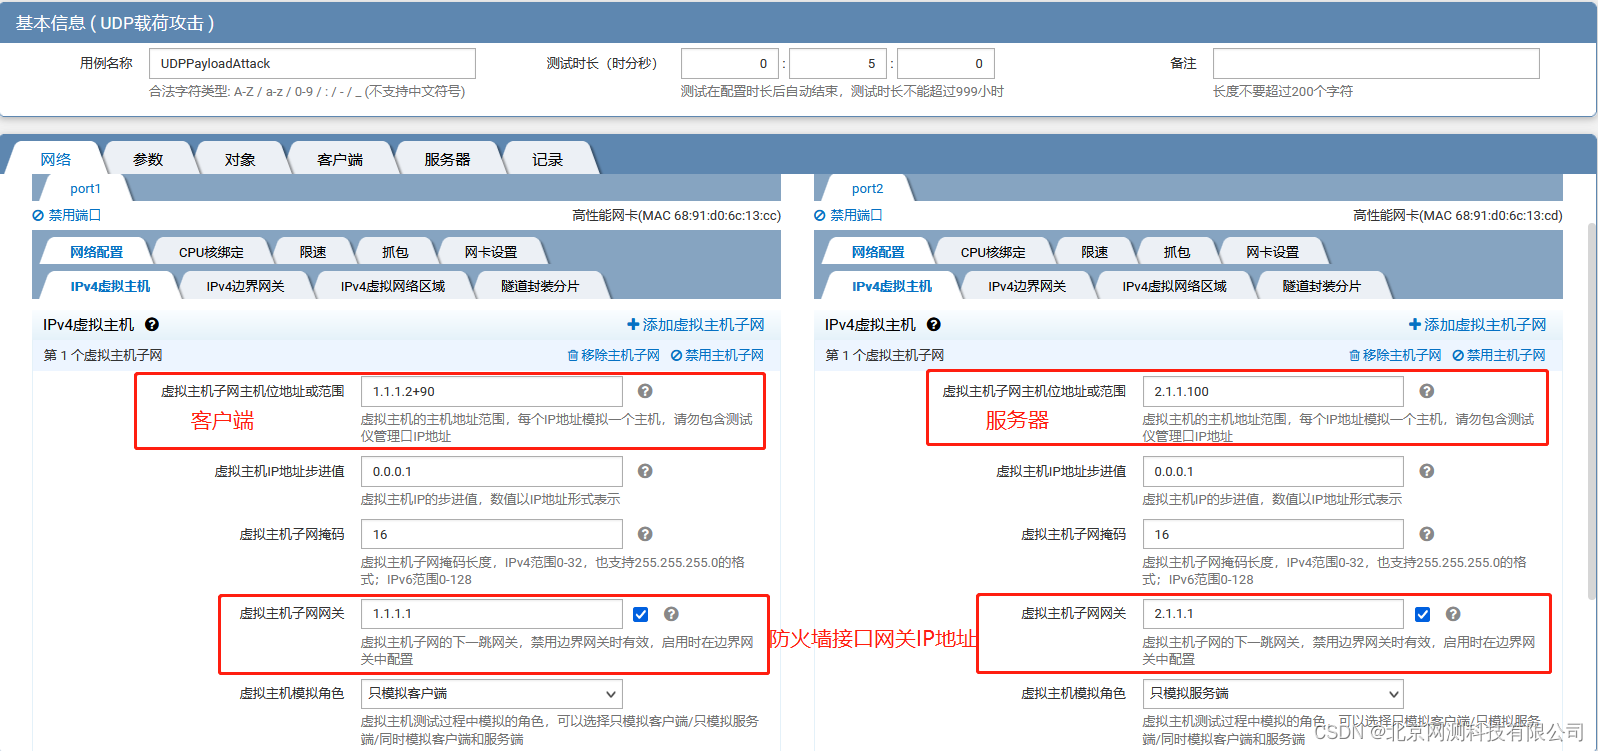Click help icon beside IPv4虚拟主机 heading in port1

point(152,325)
